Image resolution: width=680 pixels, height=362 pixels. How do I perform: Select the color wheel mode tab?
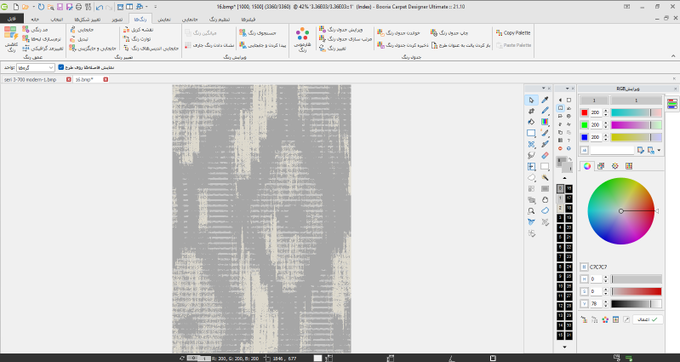(587, 166)
